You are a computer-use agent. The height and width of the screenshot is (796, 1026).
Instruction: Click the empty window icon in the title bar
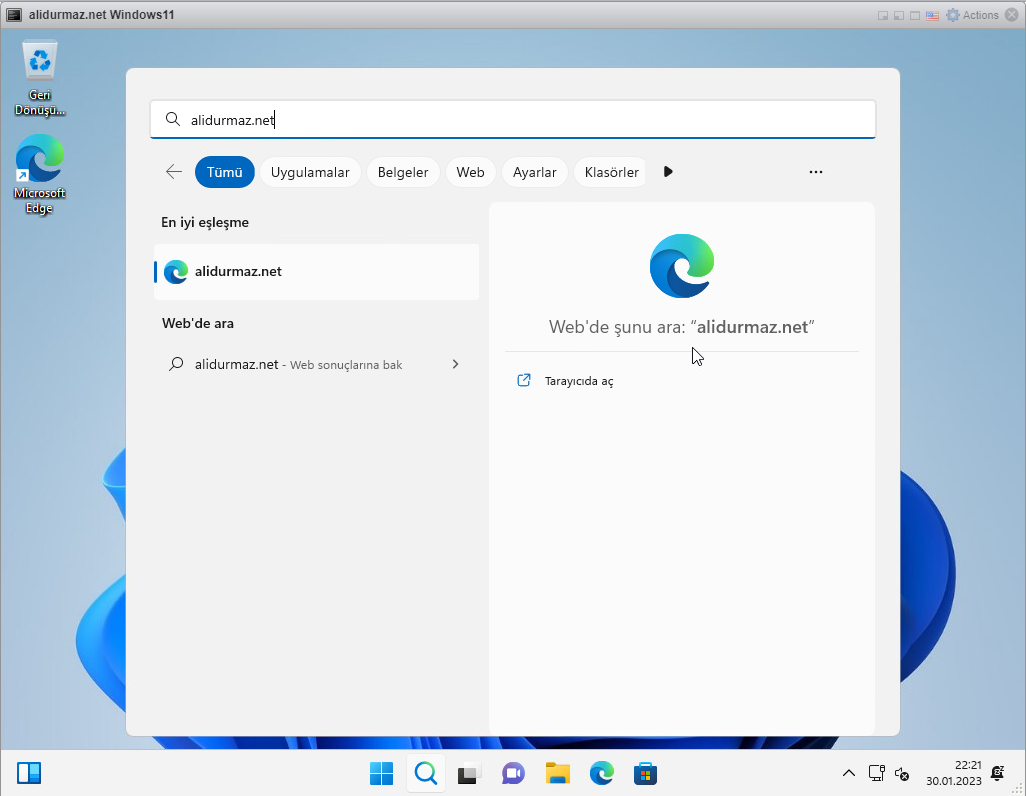coord(915,15)
